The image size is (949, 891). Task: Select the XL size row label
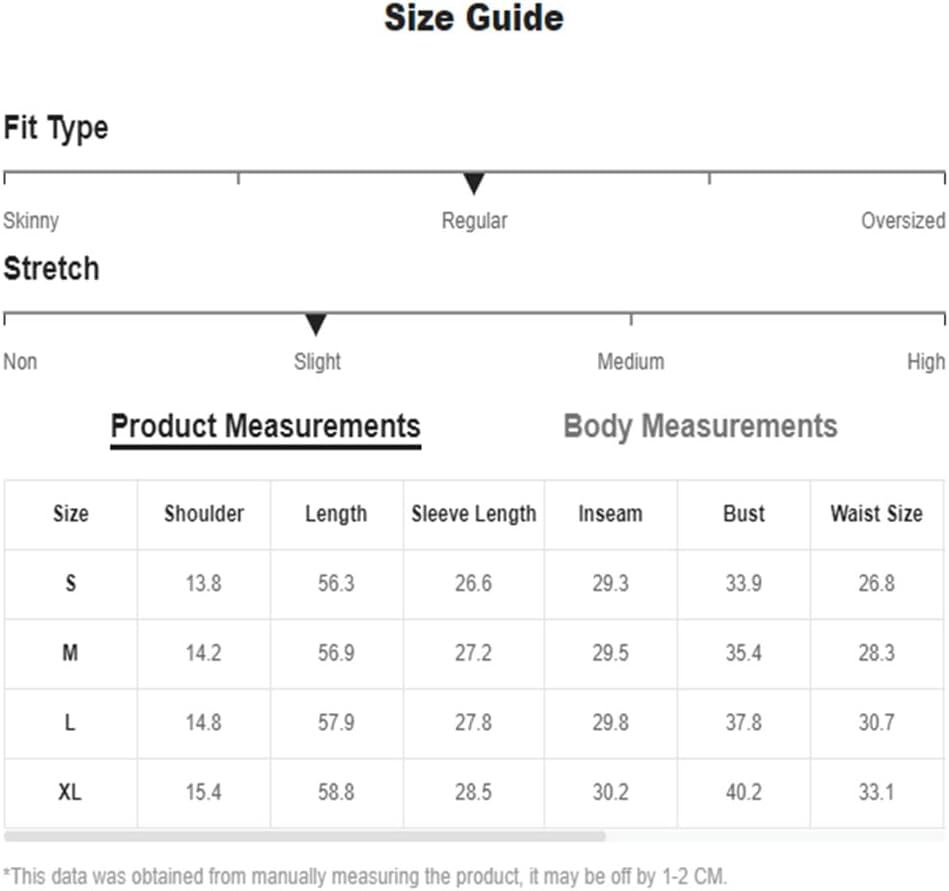pos(70,793)
